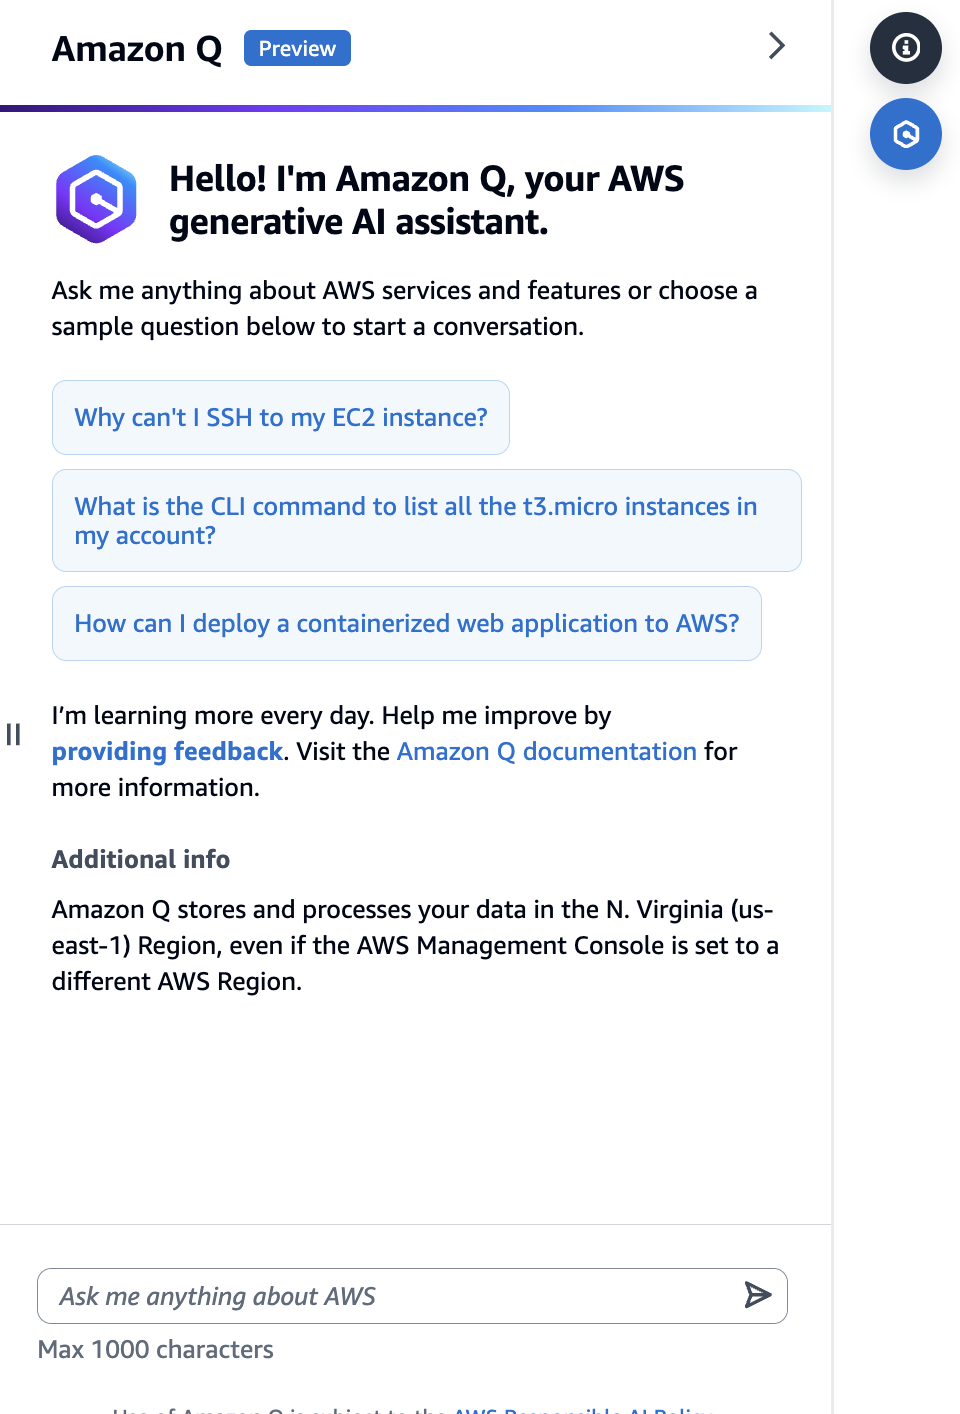Open the info icon in the top right

point(905,47)
